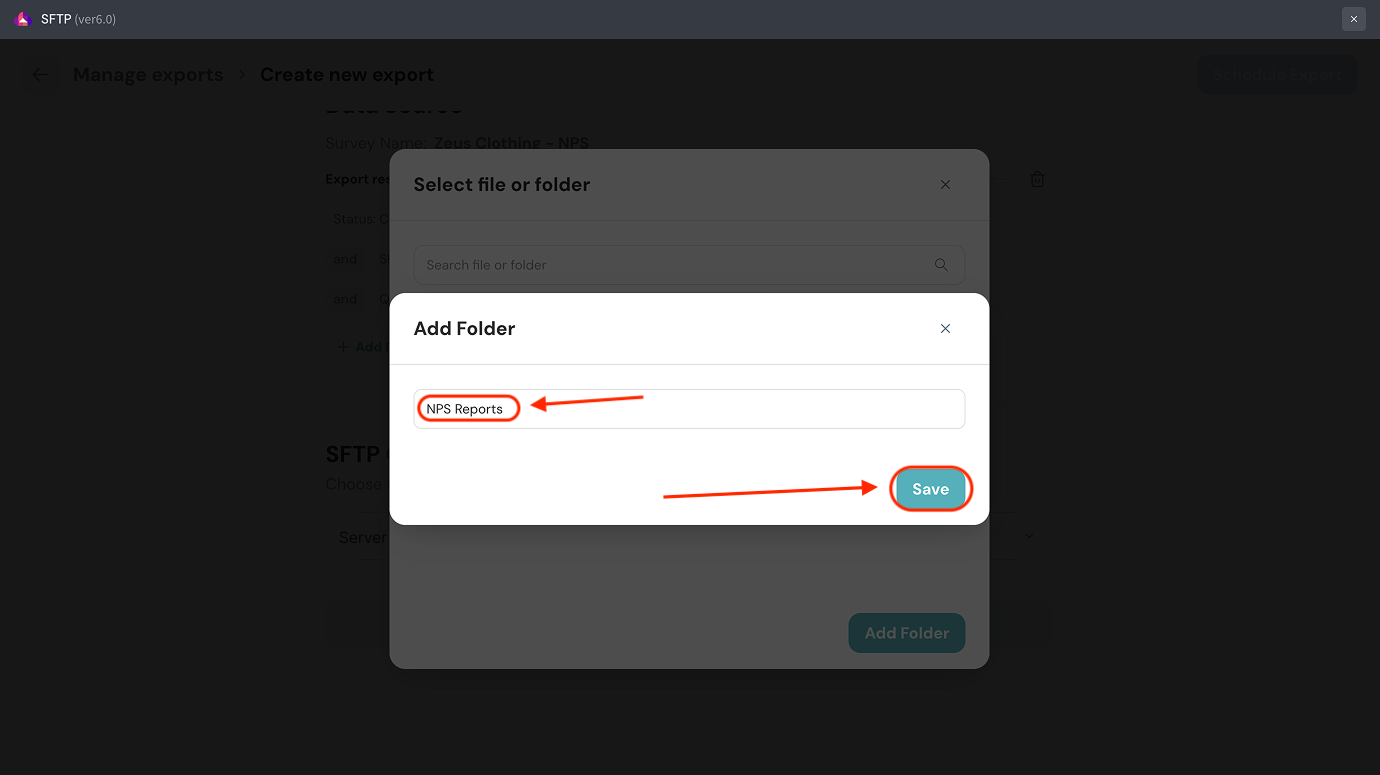Expand the Server dropdown chevron
This screenshot has width=1380, height=775.
point(1030,536)
